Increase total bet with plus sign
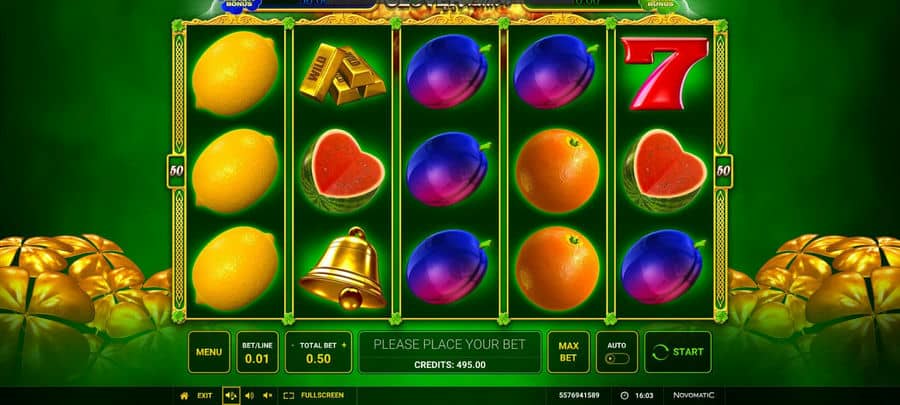Screen dimensions: 900x405 pos(344,345)
